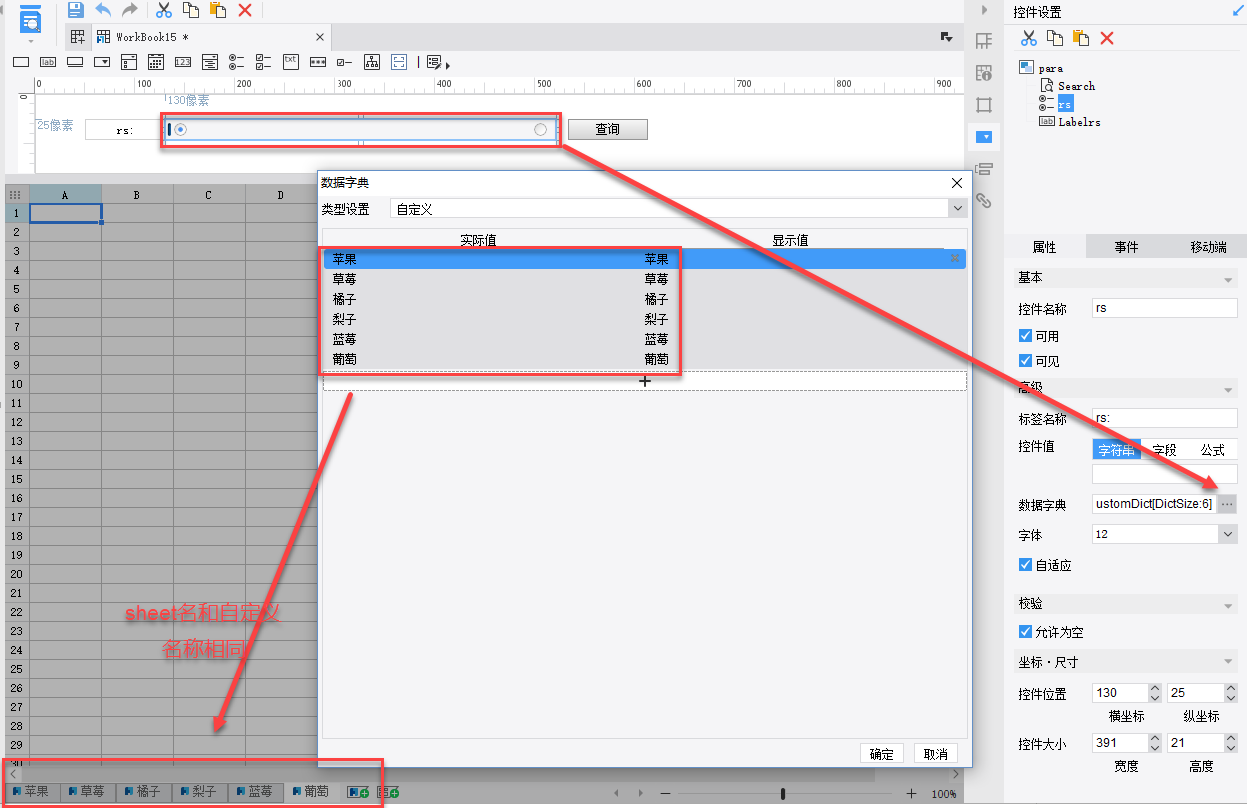The height and width of the screenshot is (808, 1247).
Task: Switch to the 事件 tab
Action: pyautogui.click(x=1126, y=247)
